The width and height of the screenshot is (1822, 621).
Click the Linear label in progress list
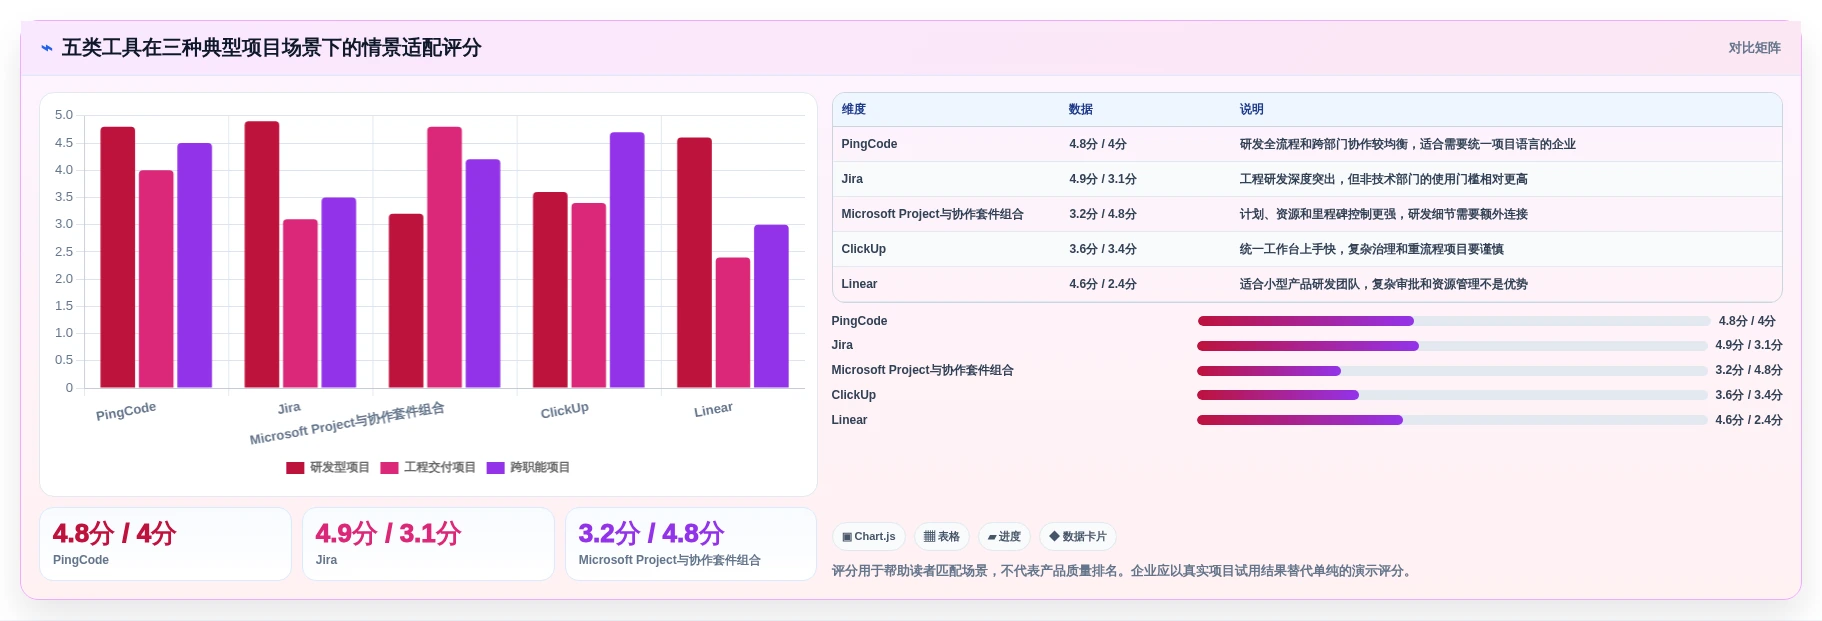point(849,420)
